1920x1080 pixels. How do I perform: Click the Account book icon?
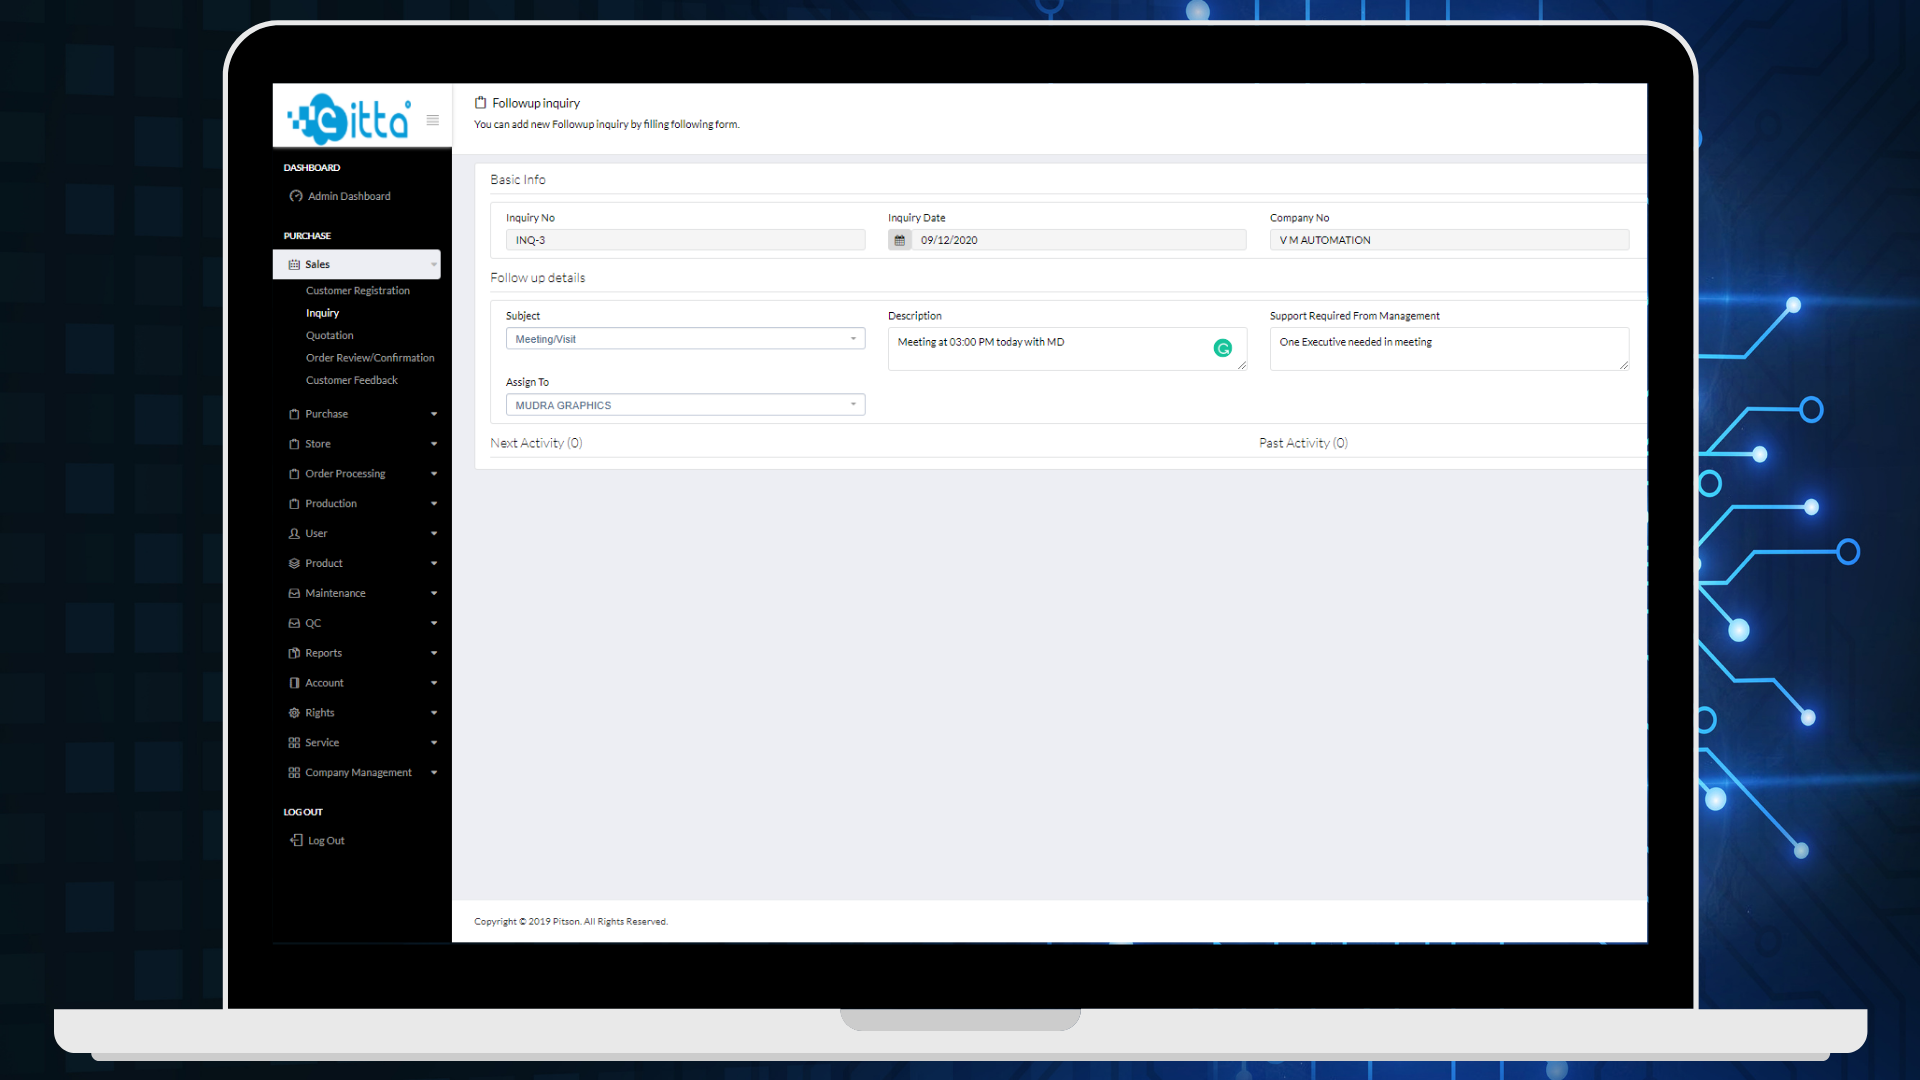[294, 683]
